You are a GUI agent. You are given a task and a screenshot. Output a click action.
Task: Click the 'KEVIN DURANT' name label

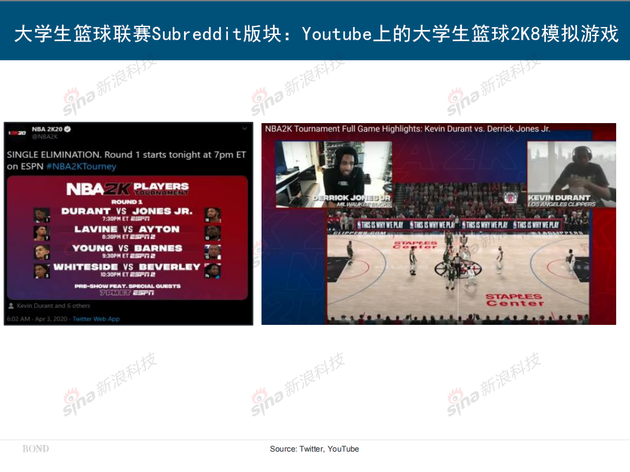(x=559, y=198)
